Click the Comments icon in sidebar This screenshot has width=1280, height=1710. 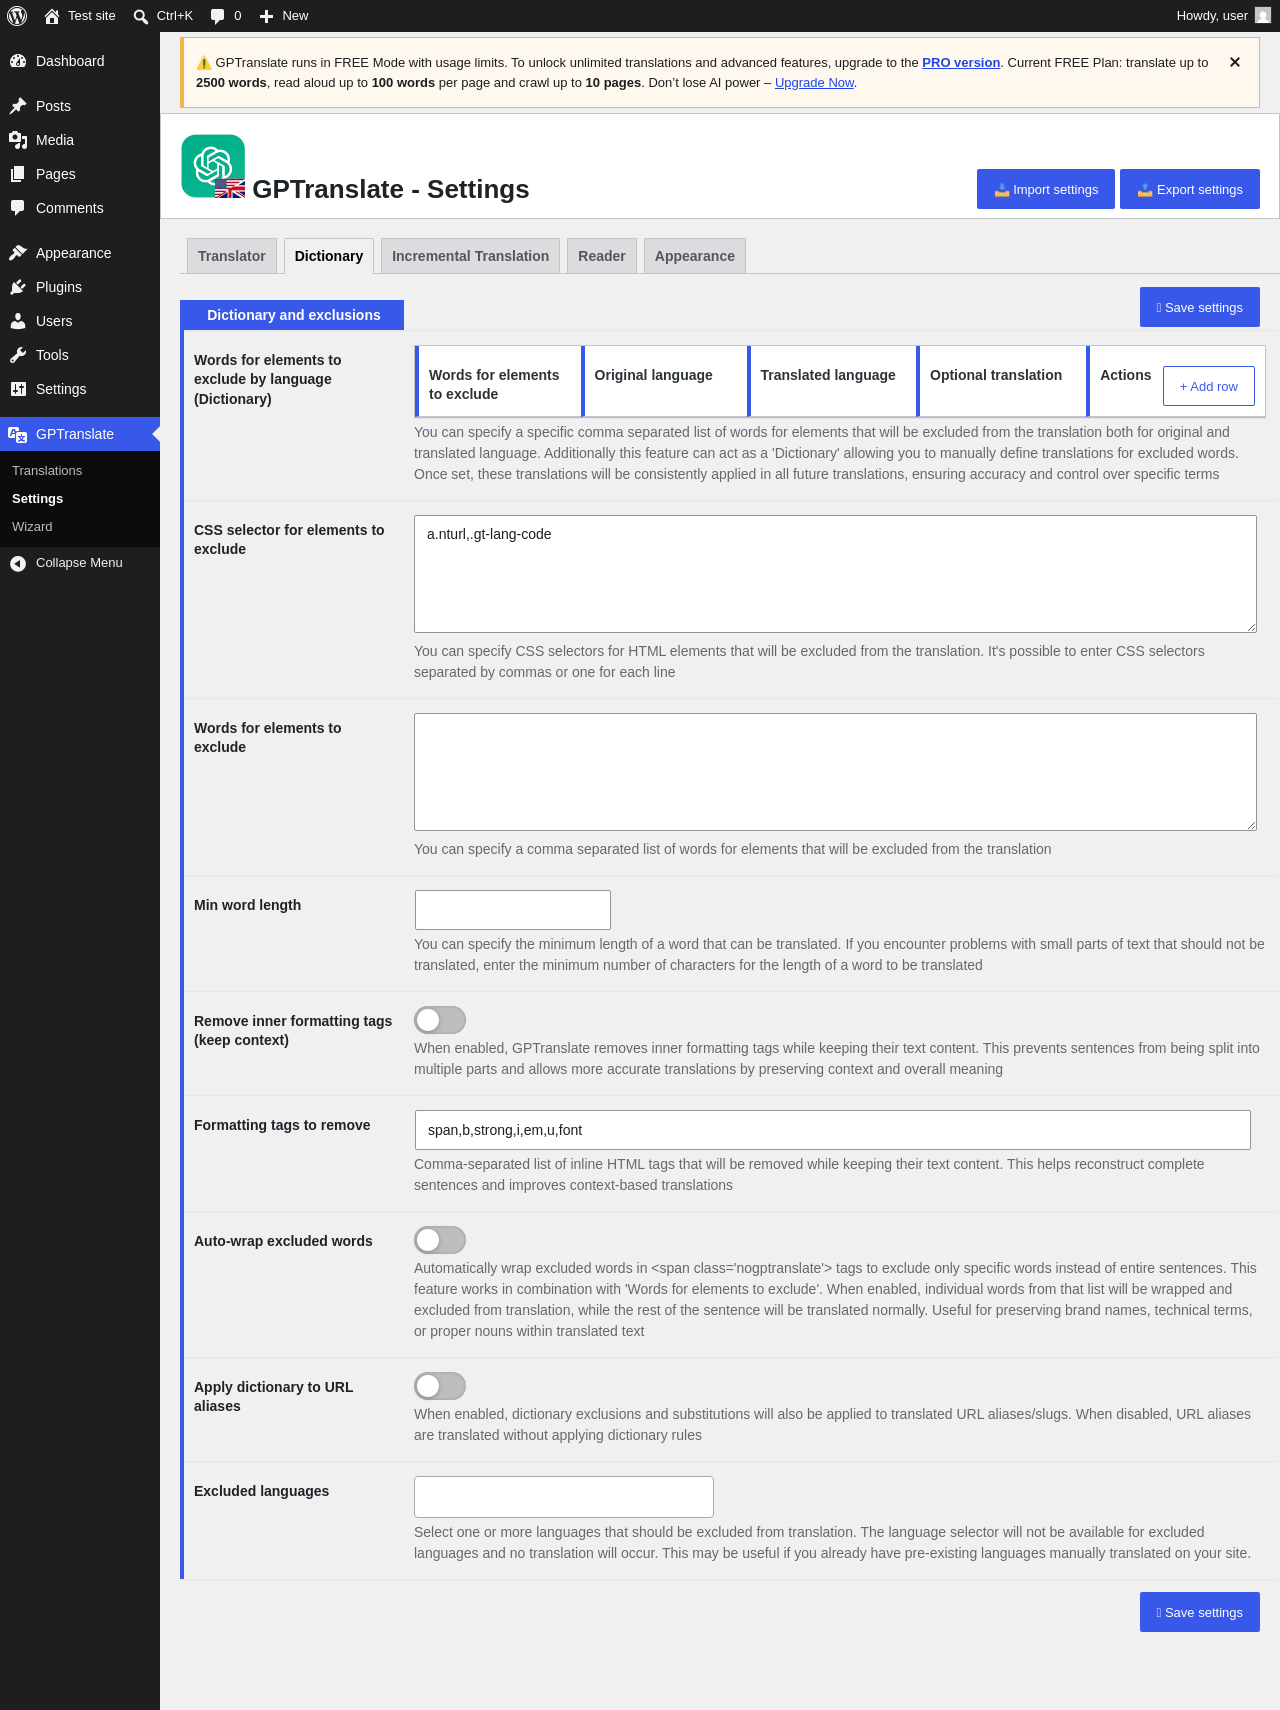pos(18,208)
